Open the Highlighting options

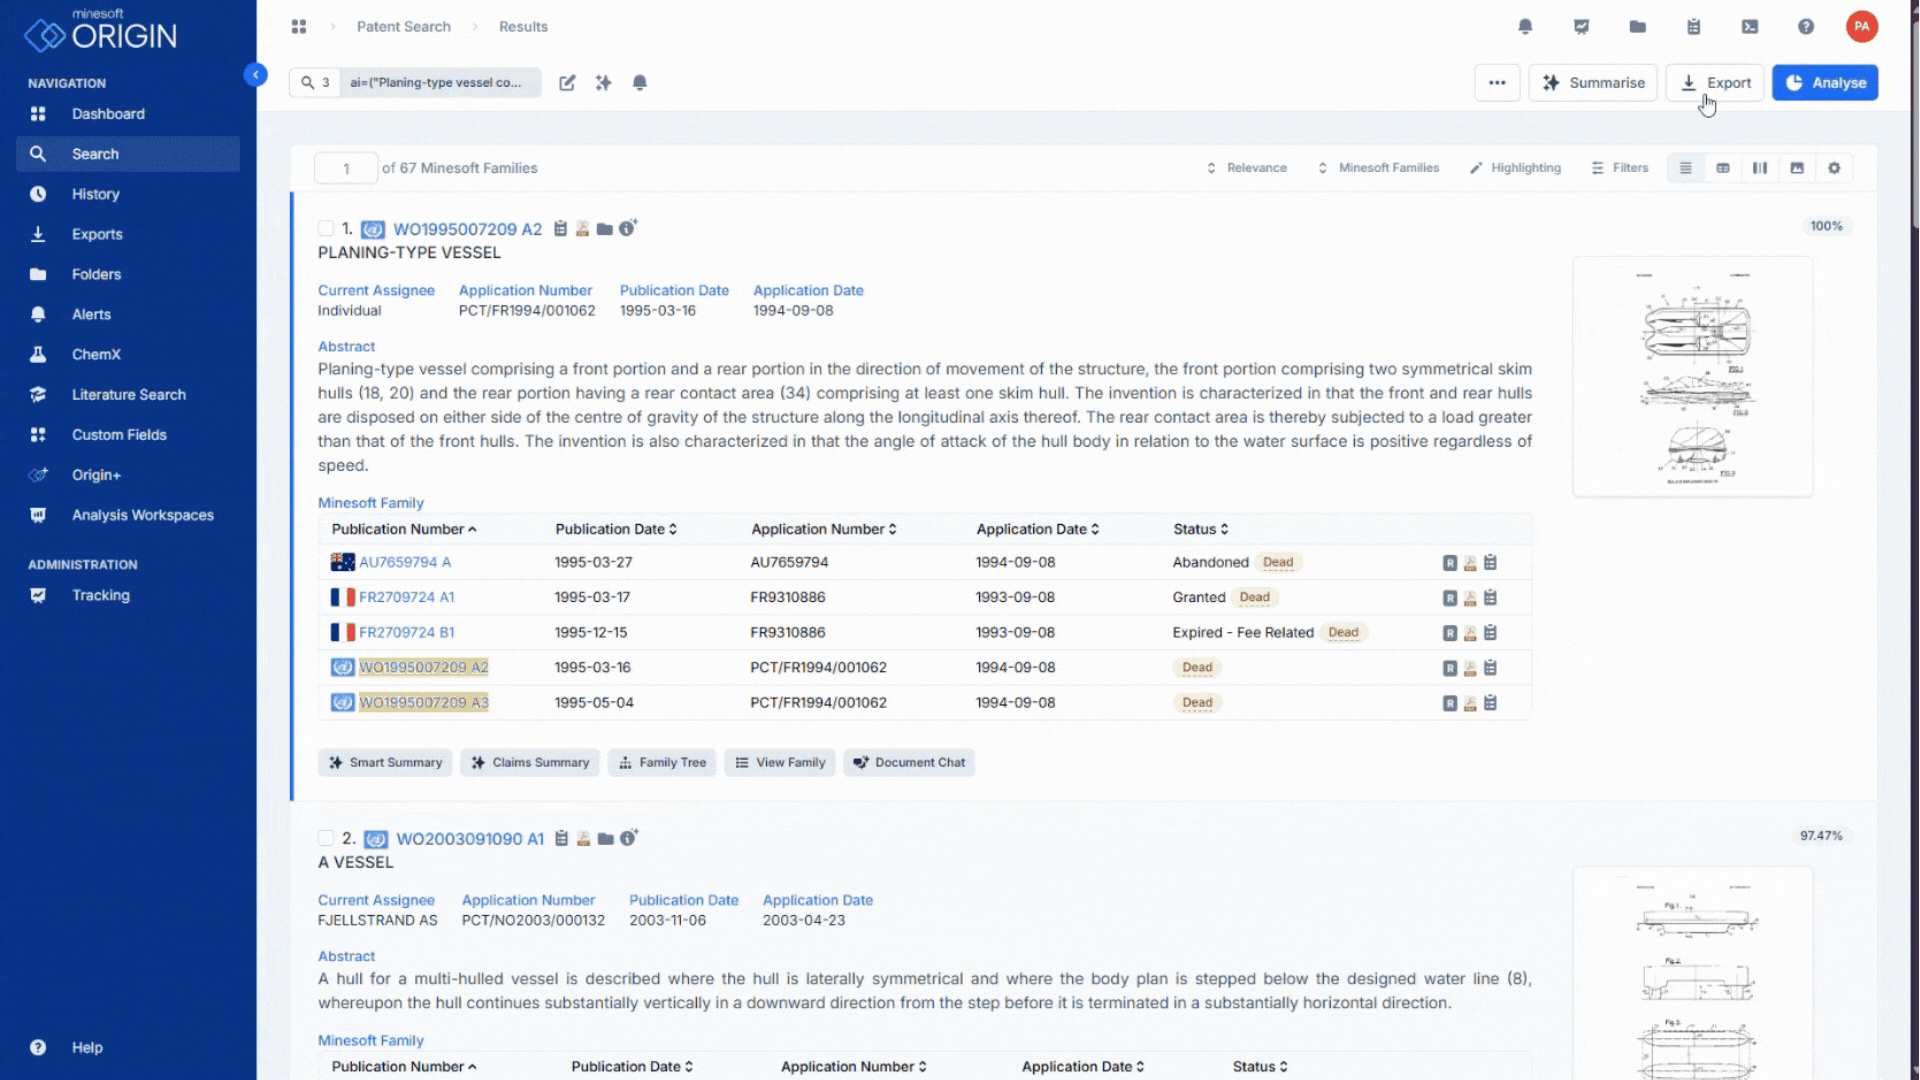1515,168
